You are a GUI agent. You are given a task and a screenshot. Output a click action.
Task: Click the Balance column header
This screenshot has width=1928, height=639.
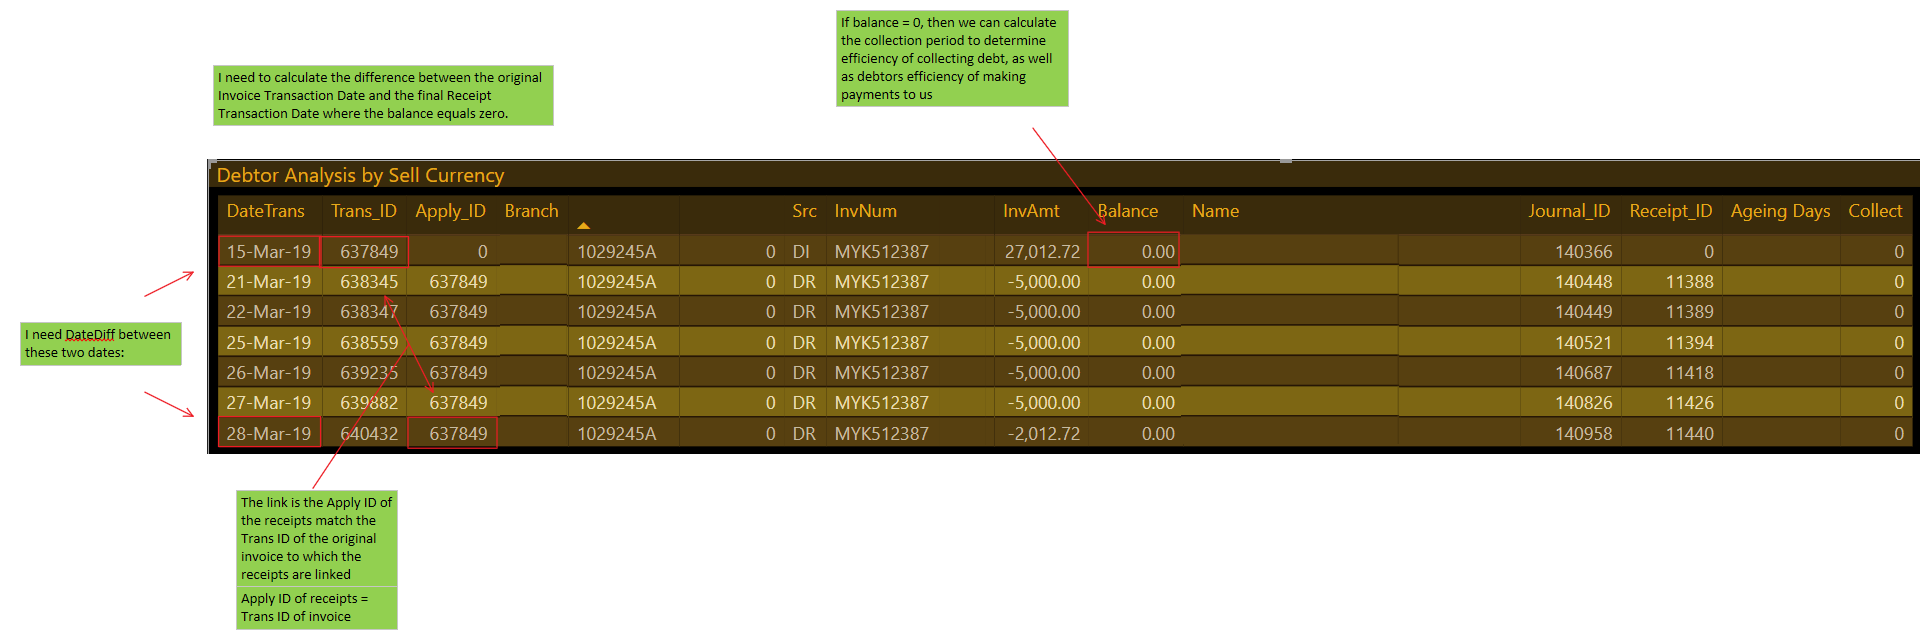tap(1128, 211)
